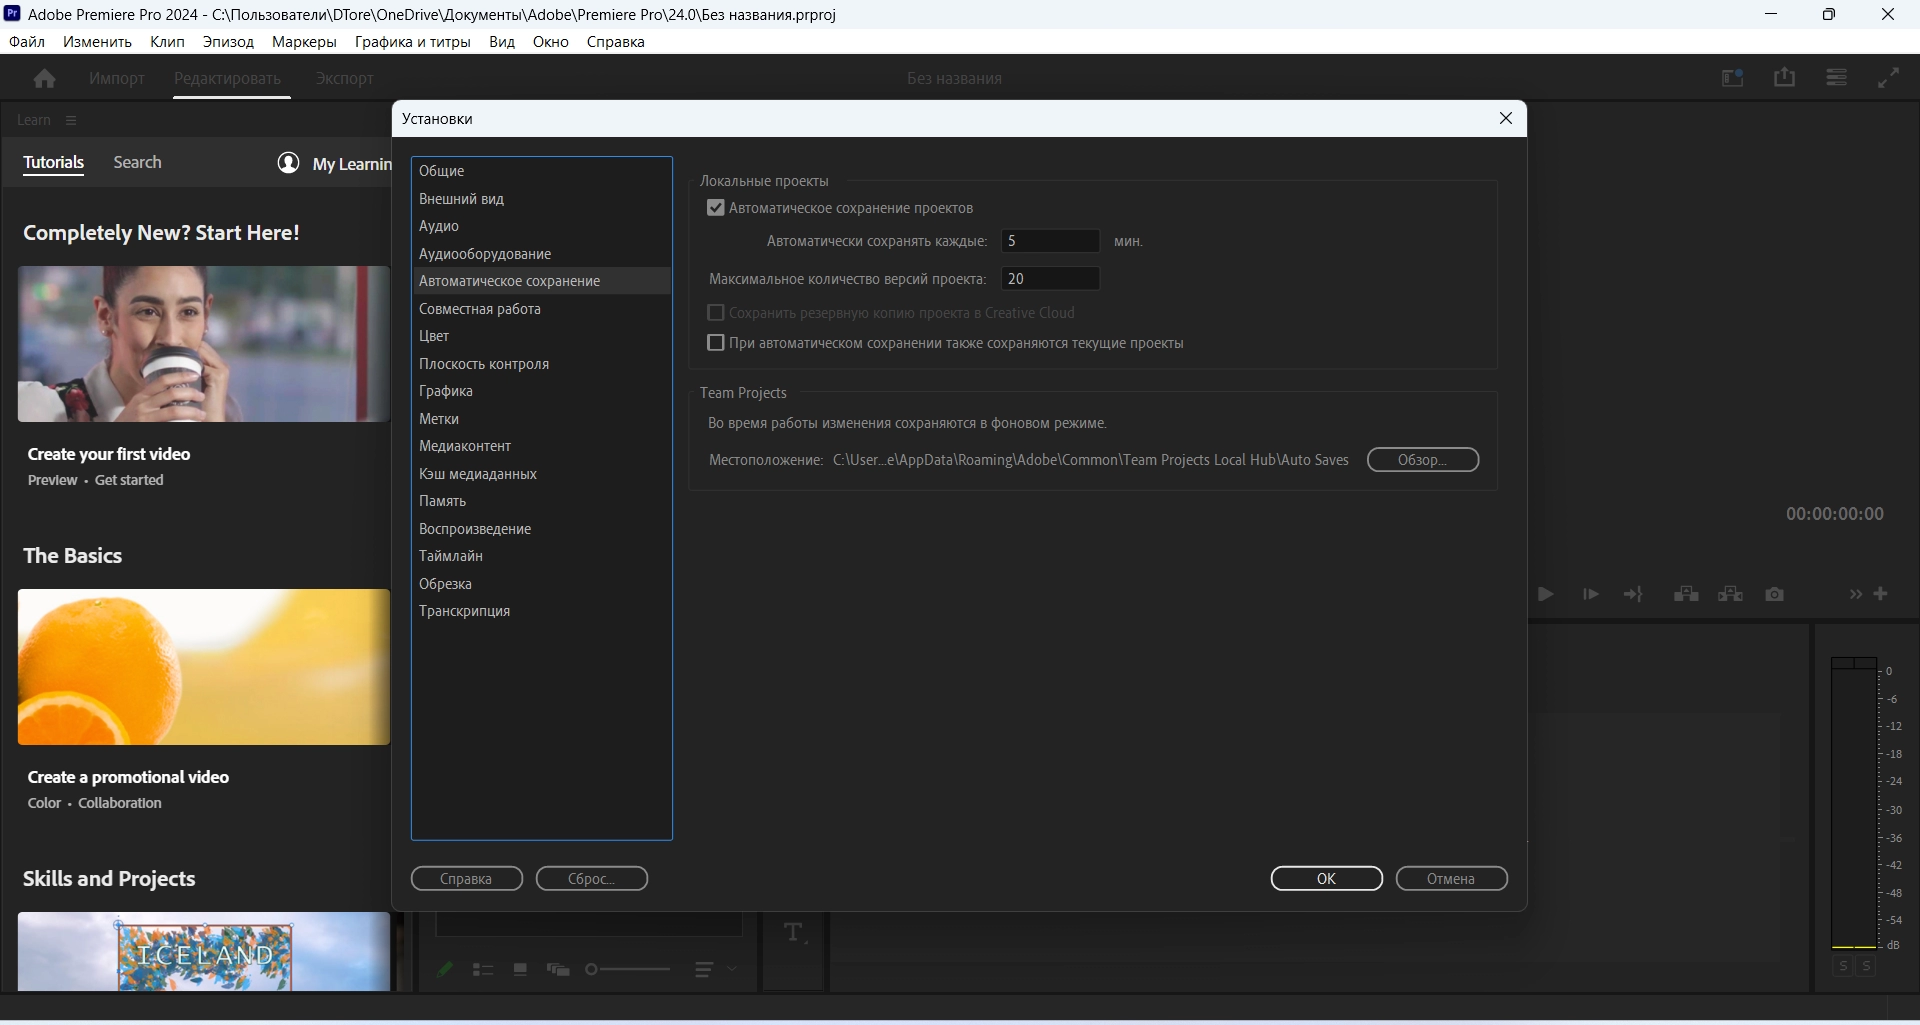Expand the transport overflow chevrons

(x=1856, y=594)
